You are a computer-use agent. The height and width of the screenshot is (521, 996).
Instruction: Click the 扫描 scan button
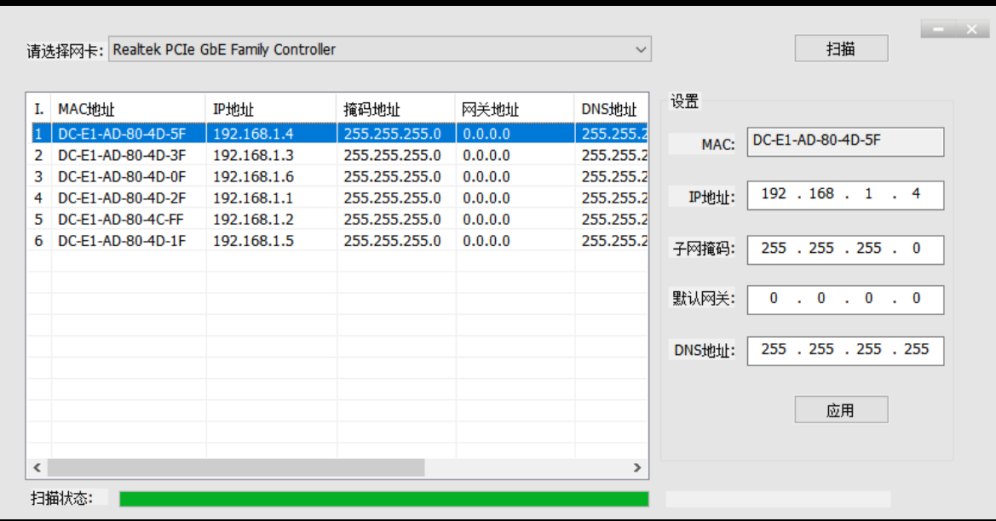click(841, 49)
